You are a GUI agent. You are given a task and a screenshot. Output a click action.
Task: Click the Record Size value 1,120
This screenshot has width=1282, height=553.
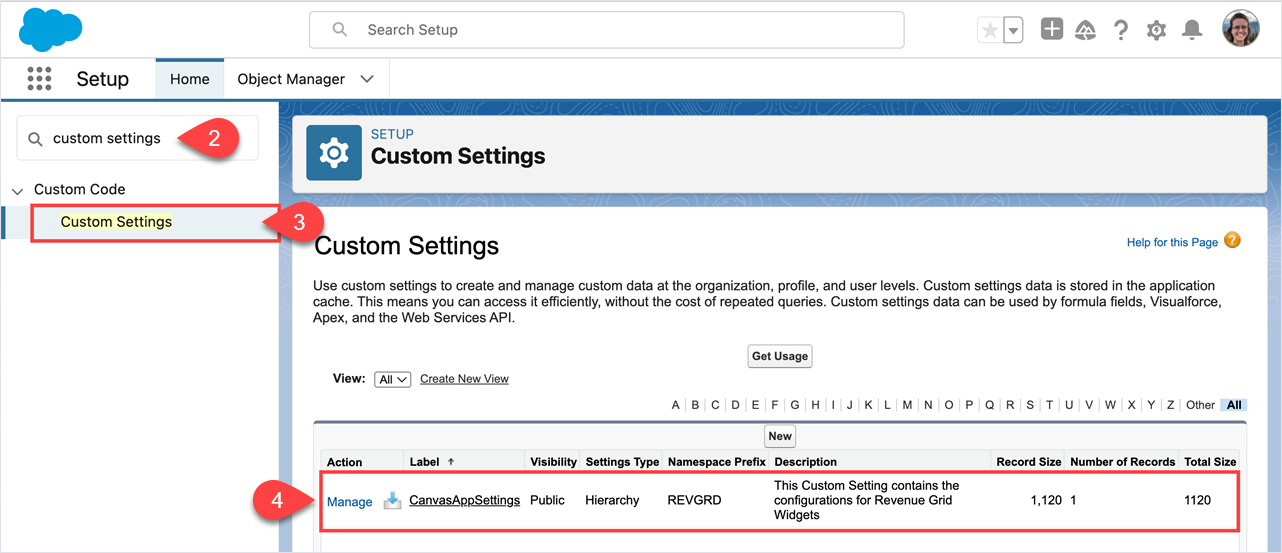coord(1045,500)
